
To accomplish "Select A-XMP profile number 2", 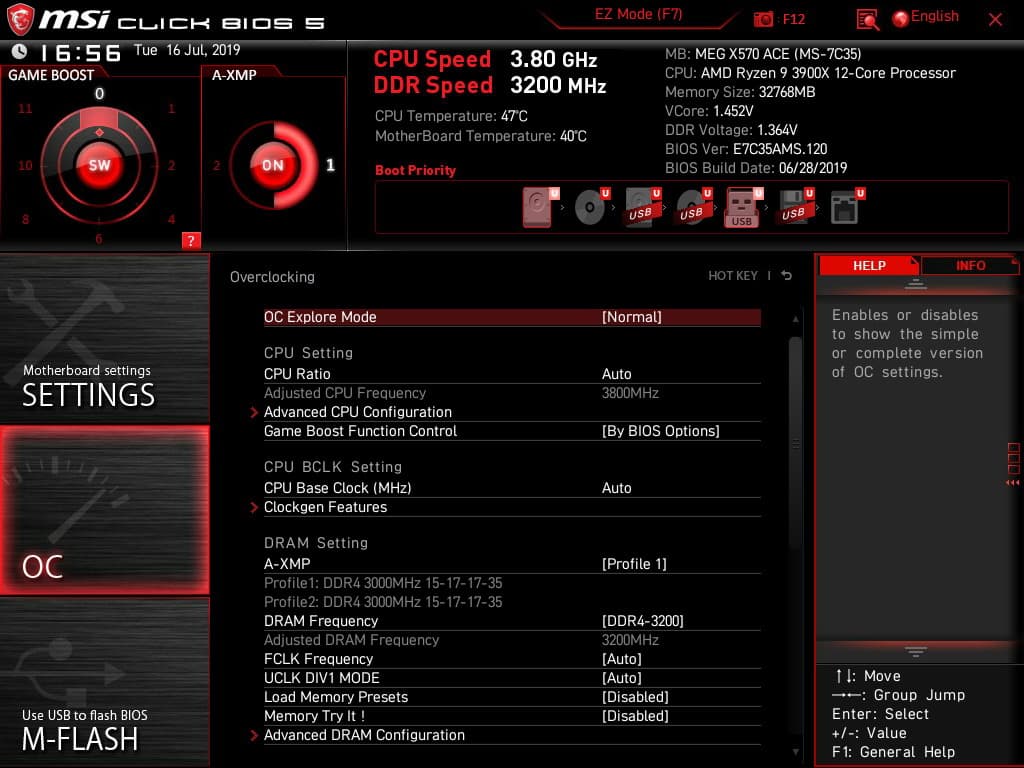I will pos(217,166).
